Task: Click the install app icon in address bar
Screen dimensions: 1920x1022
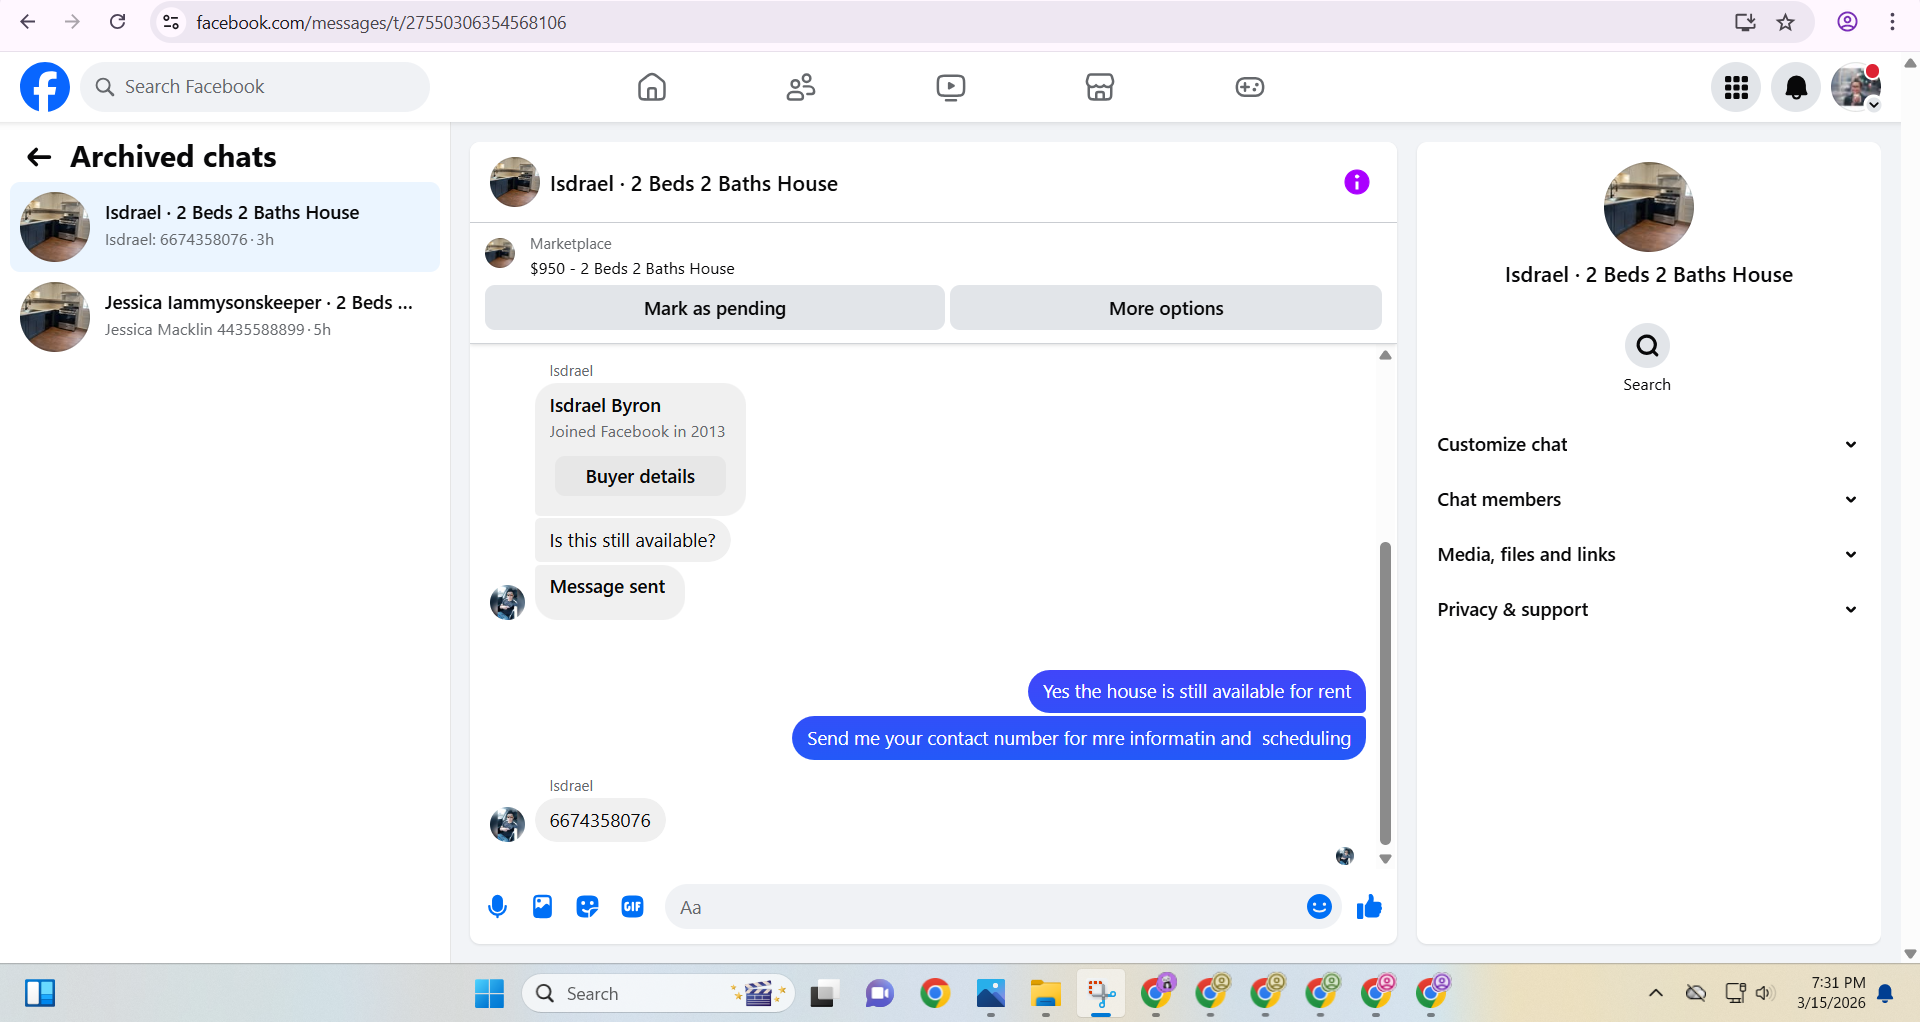Action: coord(1745,22)
